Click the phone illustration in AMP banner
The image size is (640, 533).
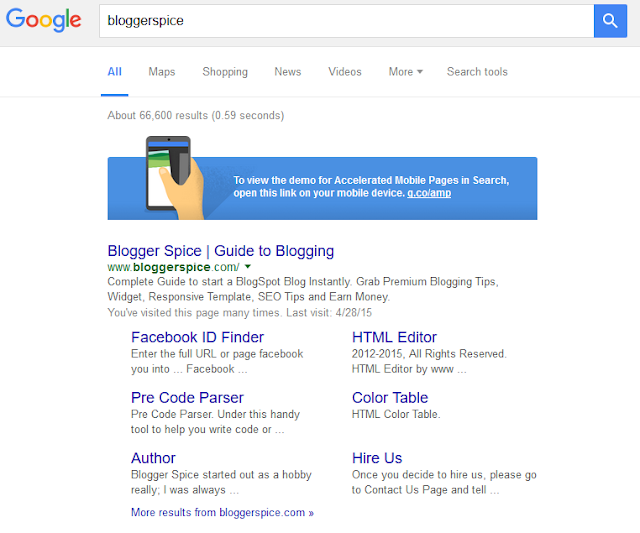coord(174,178)
